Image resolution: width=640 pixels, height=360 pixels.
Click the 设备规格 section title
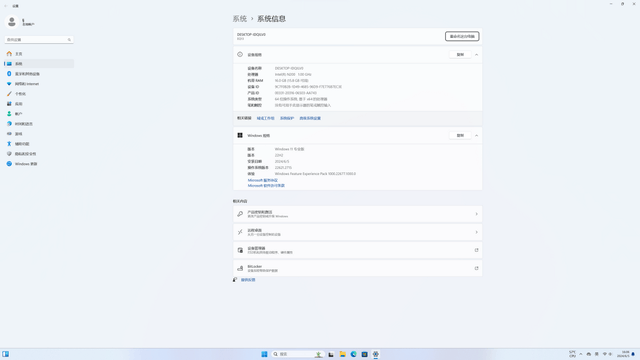tap(255, 55)
